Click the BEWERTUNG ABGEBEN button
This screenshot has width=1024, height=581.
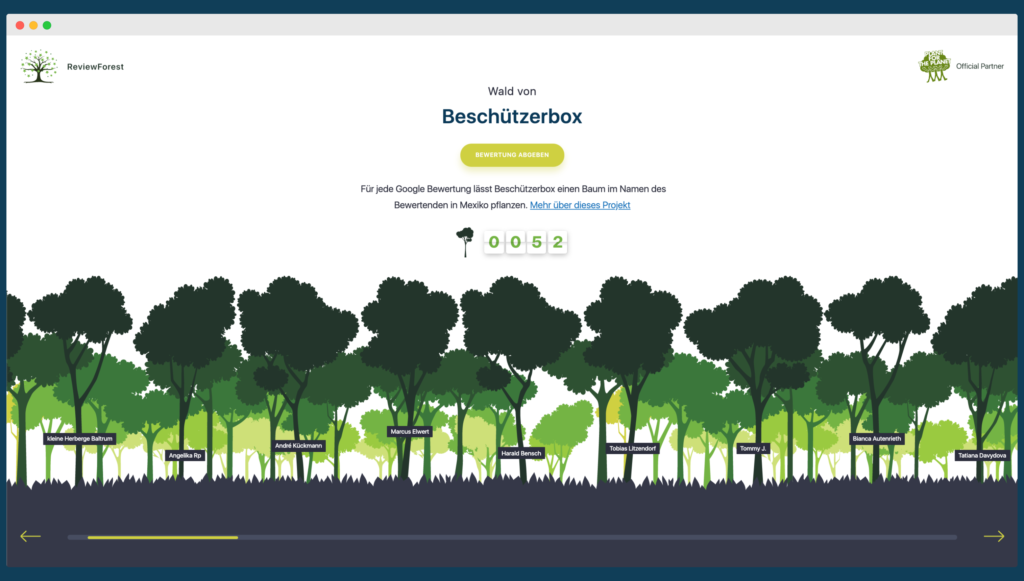[x=512, y=155]
